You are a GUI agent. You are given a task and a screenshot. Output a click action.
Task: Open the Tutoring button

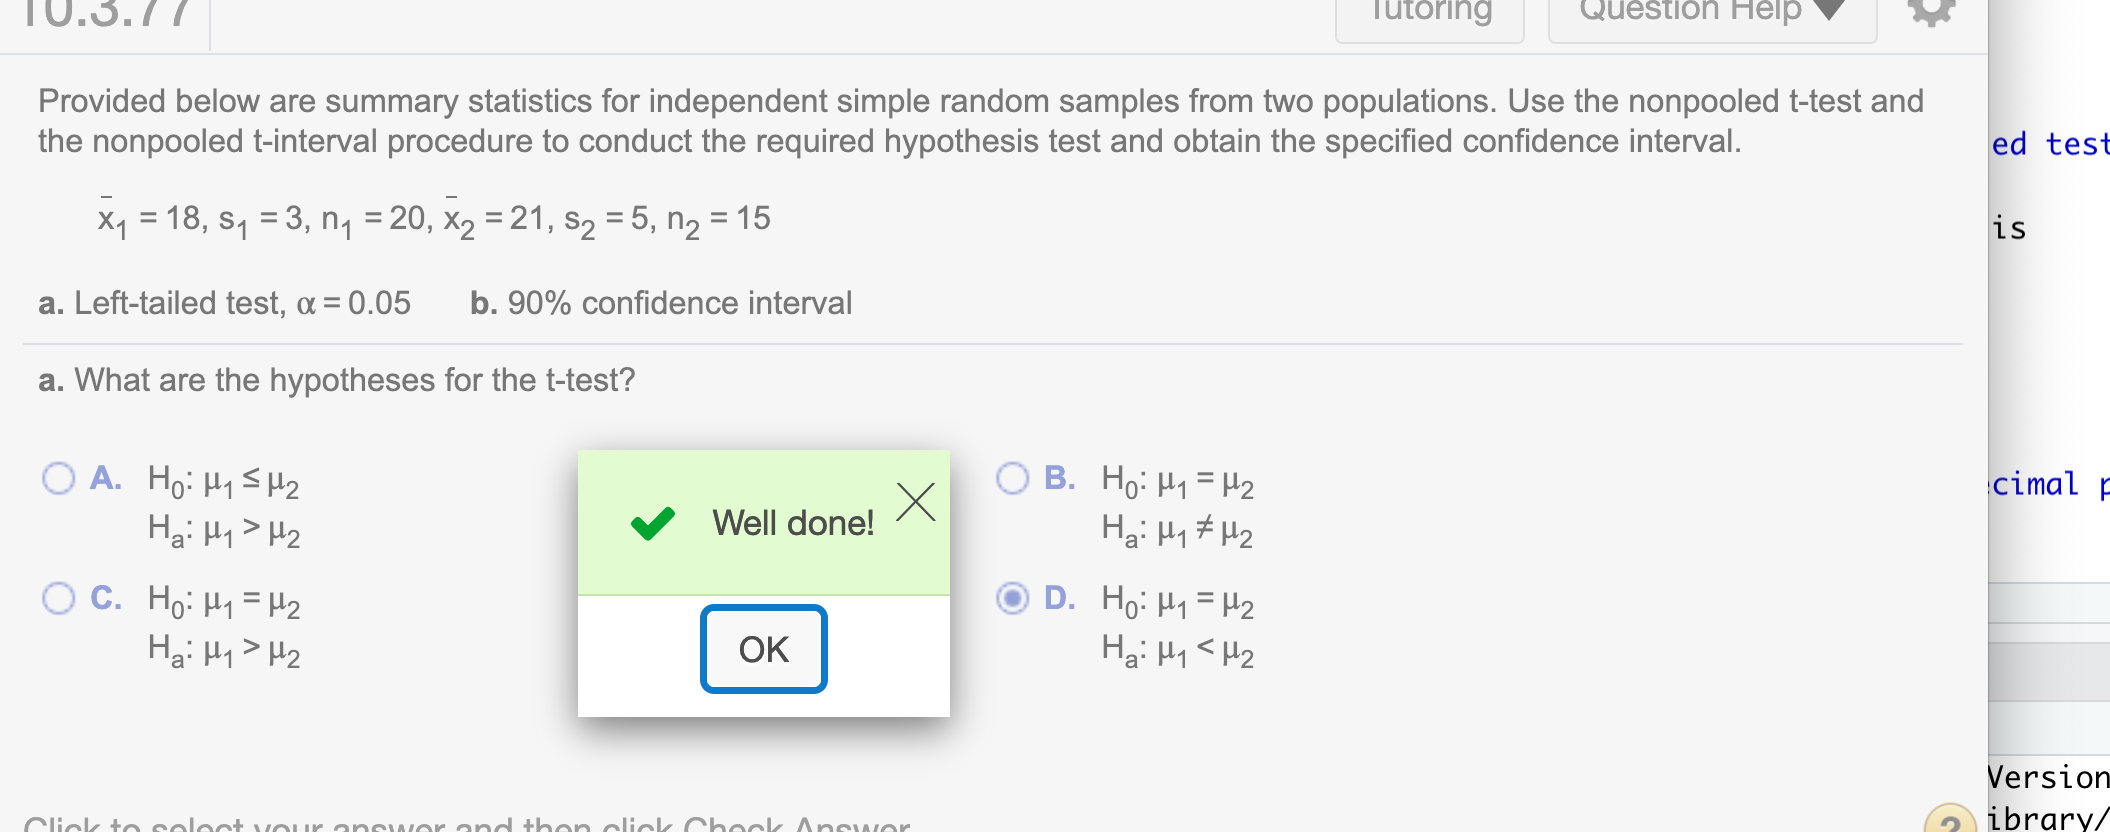(x=1430, y=14)
